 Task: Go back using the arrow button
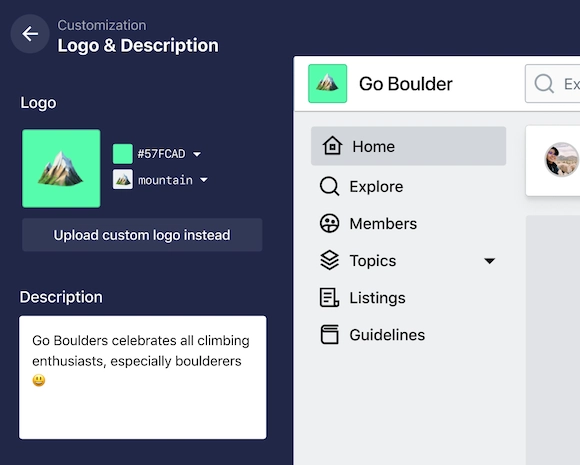coord(30,34)
